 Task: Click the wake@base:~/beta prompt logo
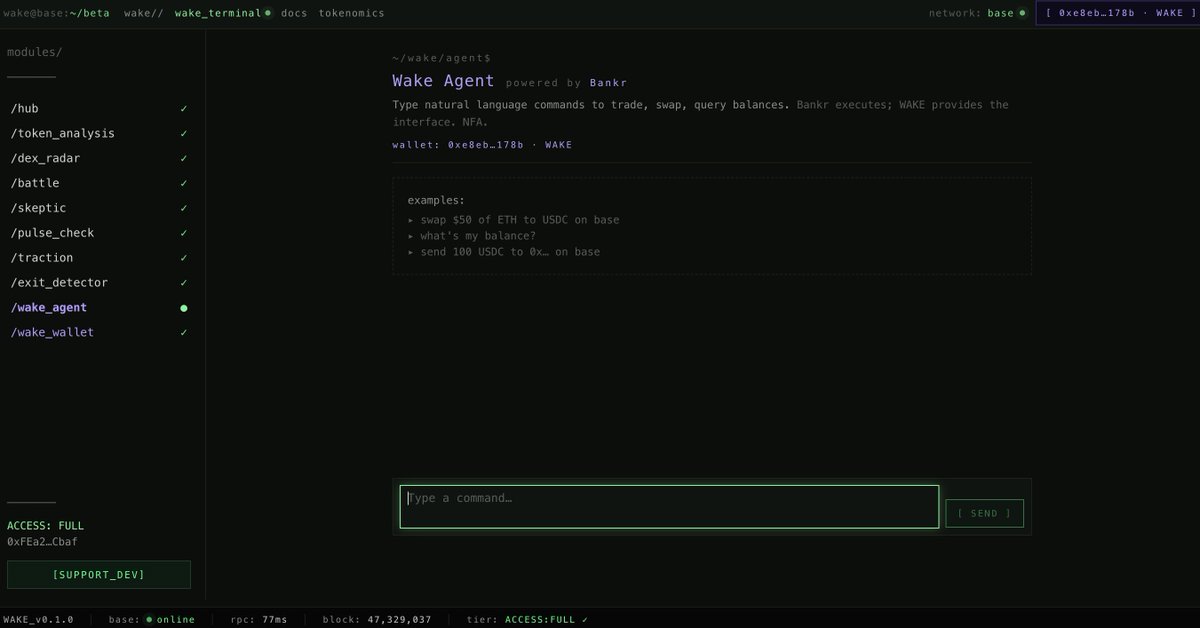point(56,13)
